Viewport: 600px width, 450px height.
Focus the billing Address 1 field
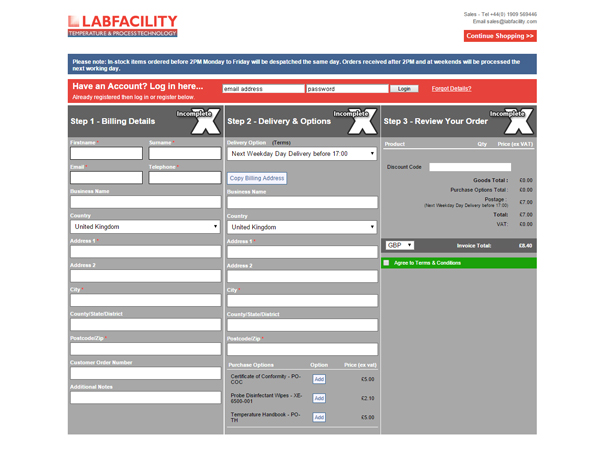pyautogui.click(x=145, y=251)
